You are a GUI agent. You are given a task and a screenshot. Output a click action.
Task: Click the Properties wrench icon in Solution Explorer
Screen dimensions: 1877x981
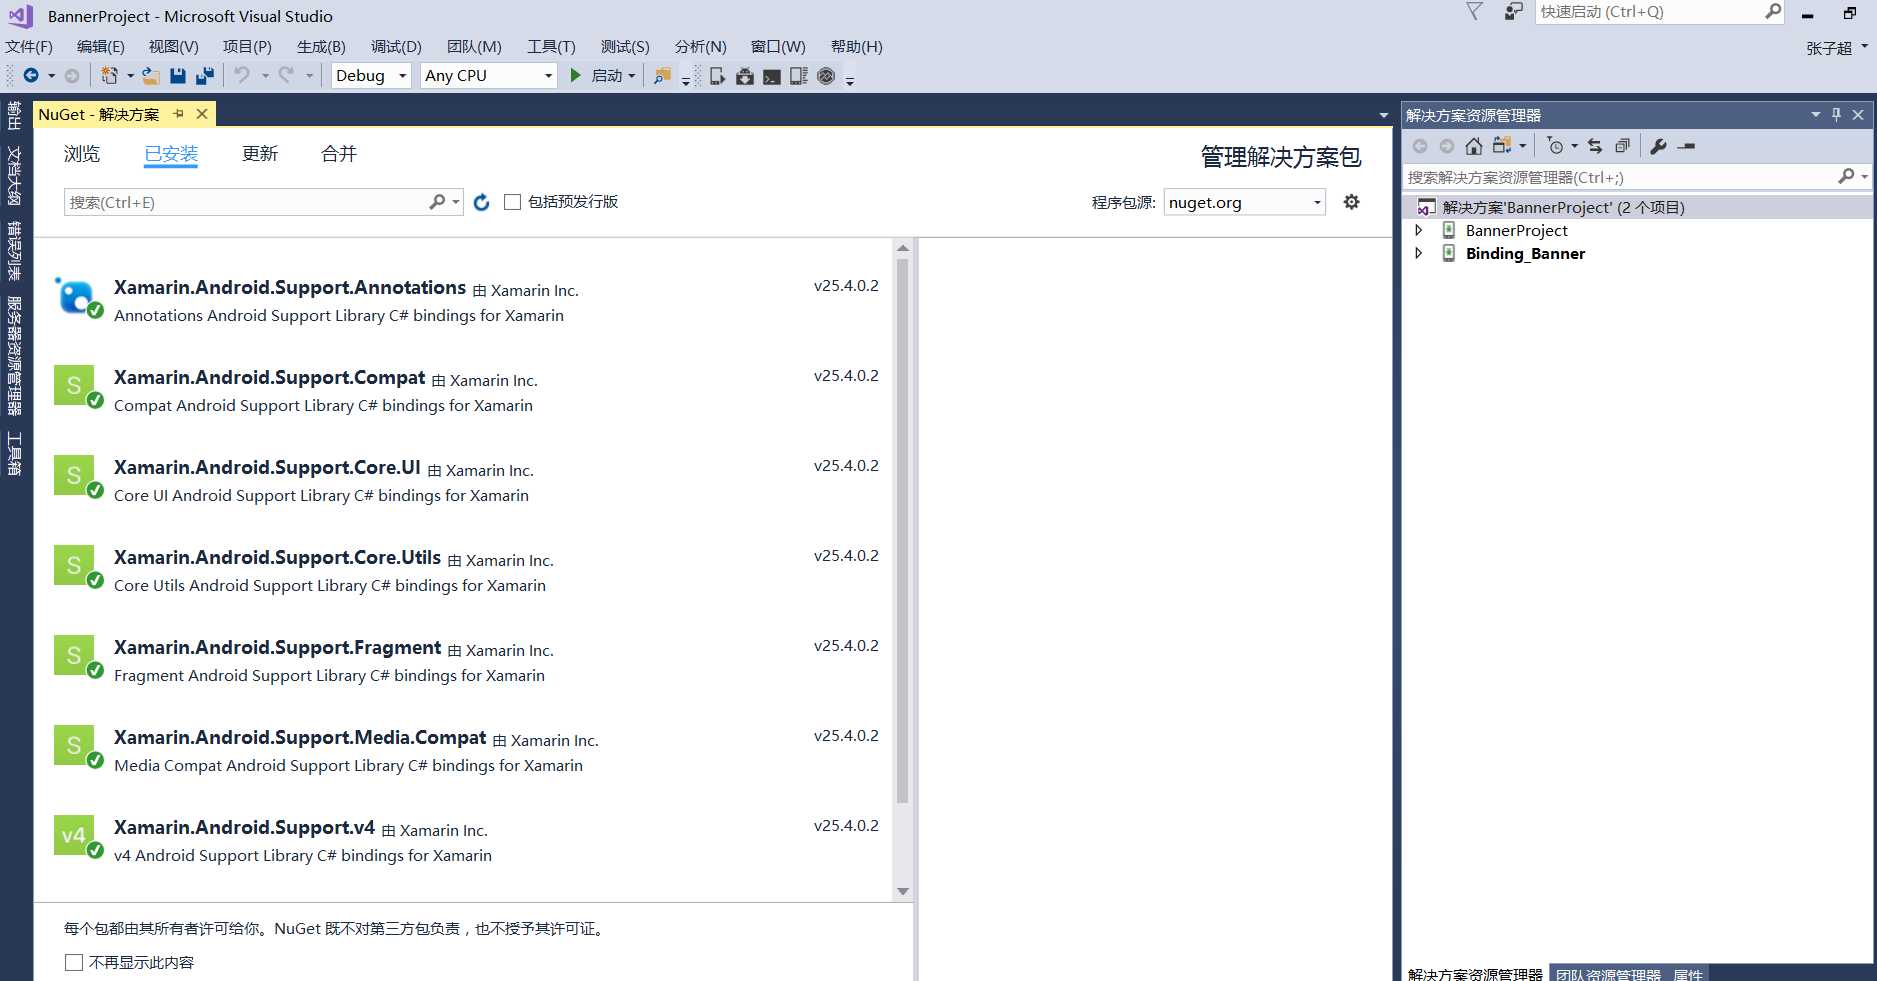[1658, 146]
